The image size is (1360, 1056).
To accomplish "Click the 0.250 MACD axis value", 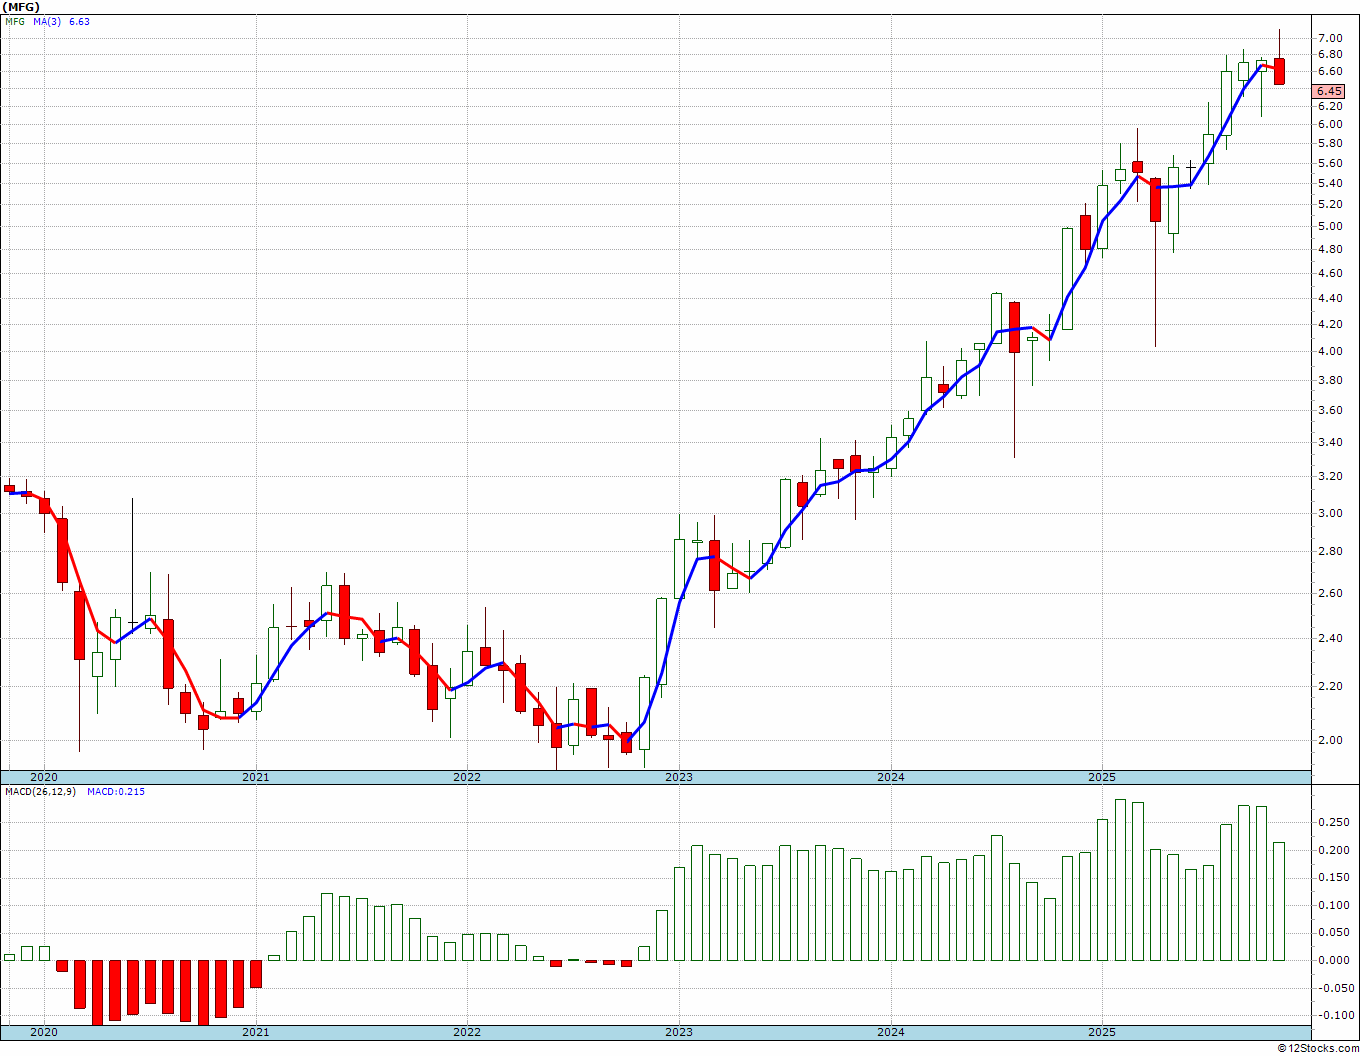I will [x=1332, y=822].
